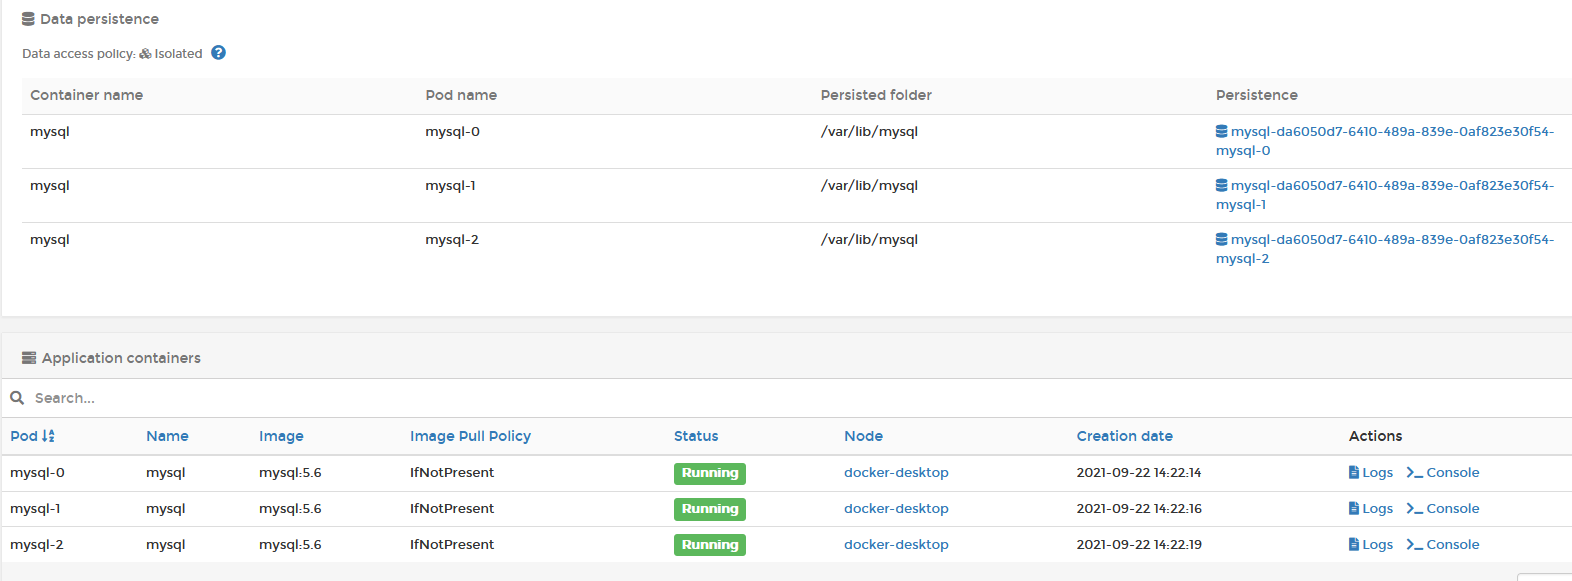Screen dimensions: 1572x581
Task: Click the Running status badge for mysql-1
Action: pos(710,509)
